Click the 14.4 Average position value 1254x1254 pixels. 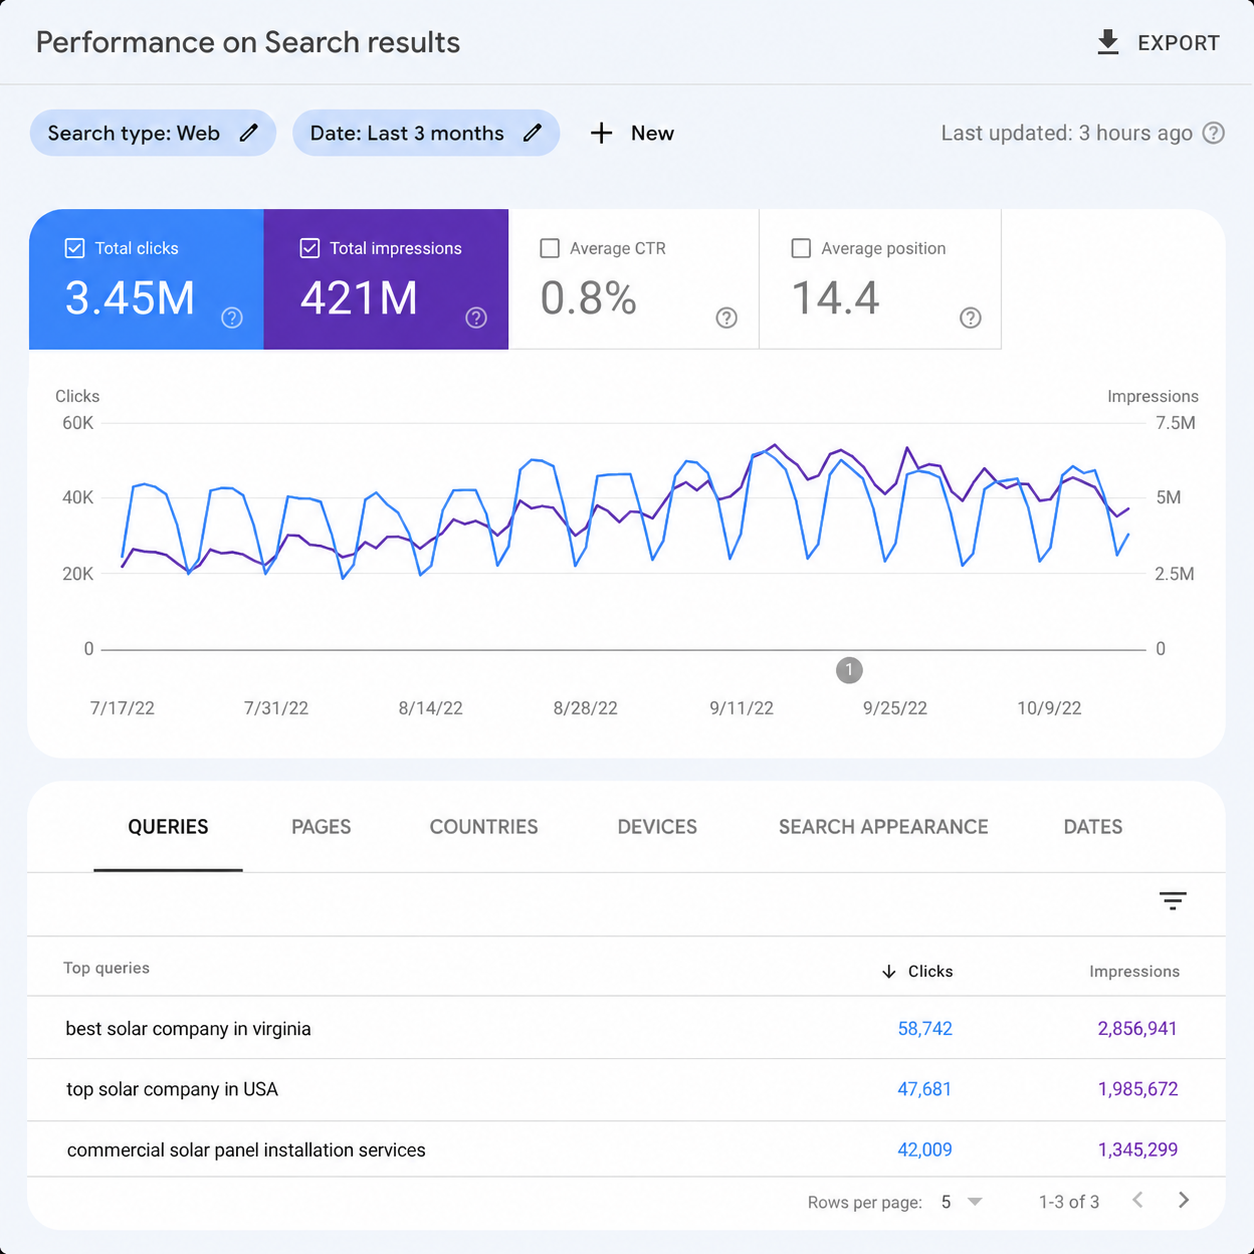click(835, 298)
